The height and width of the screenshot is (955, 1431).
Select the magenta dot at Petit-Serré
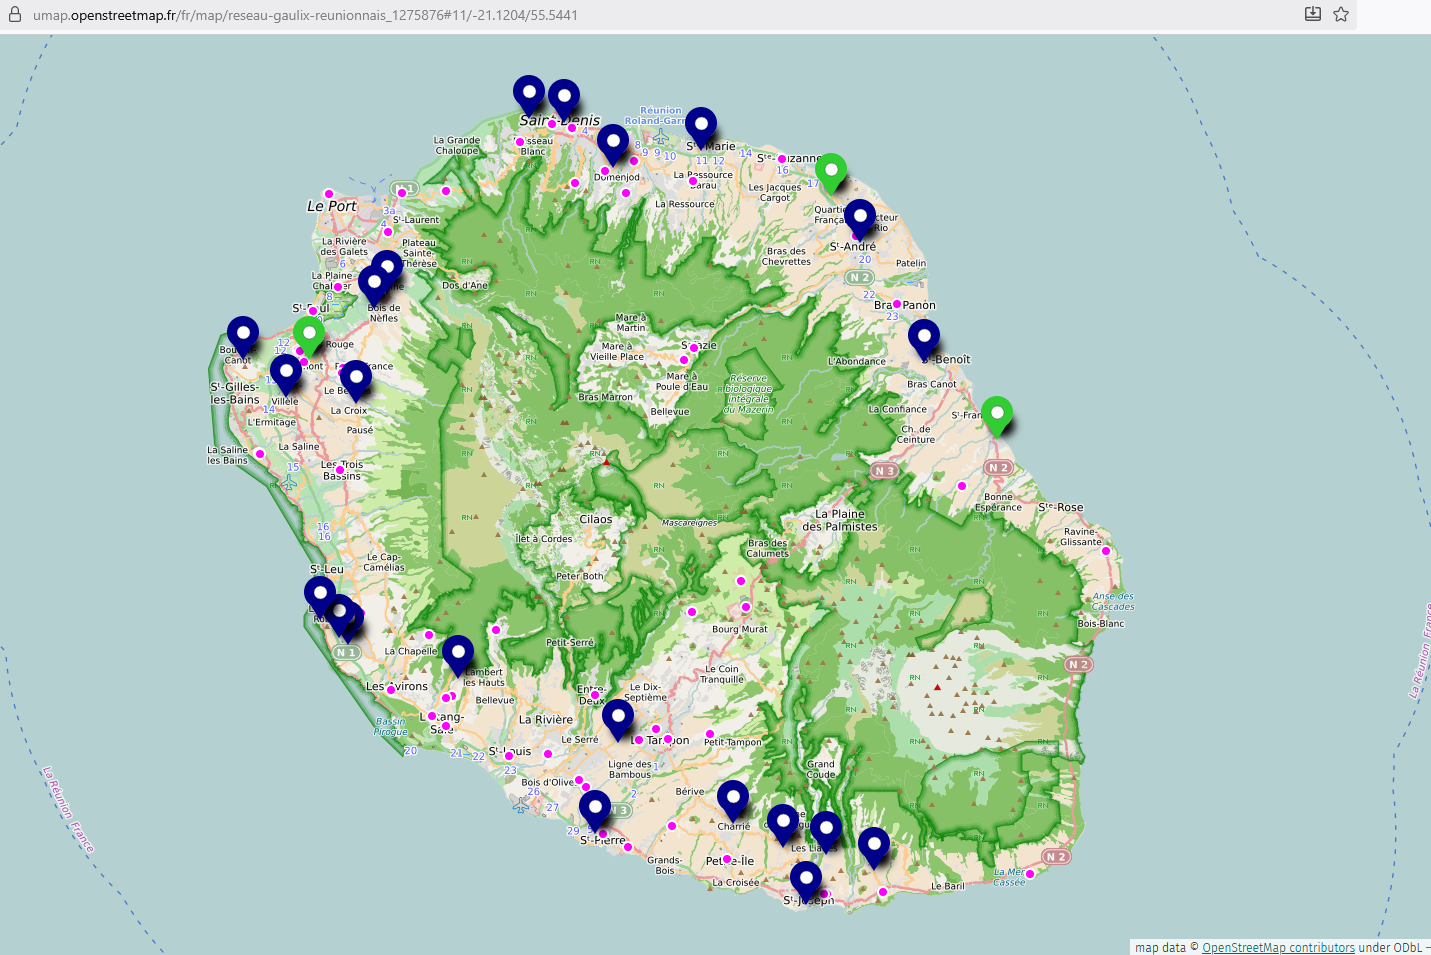click(x=496, y=630)
